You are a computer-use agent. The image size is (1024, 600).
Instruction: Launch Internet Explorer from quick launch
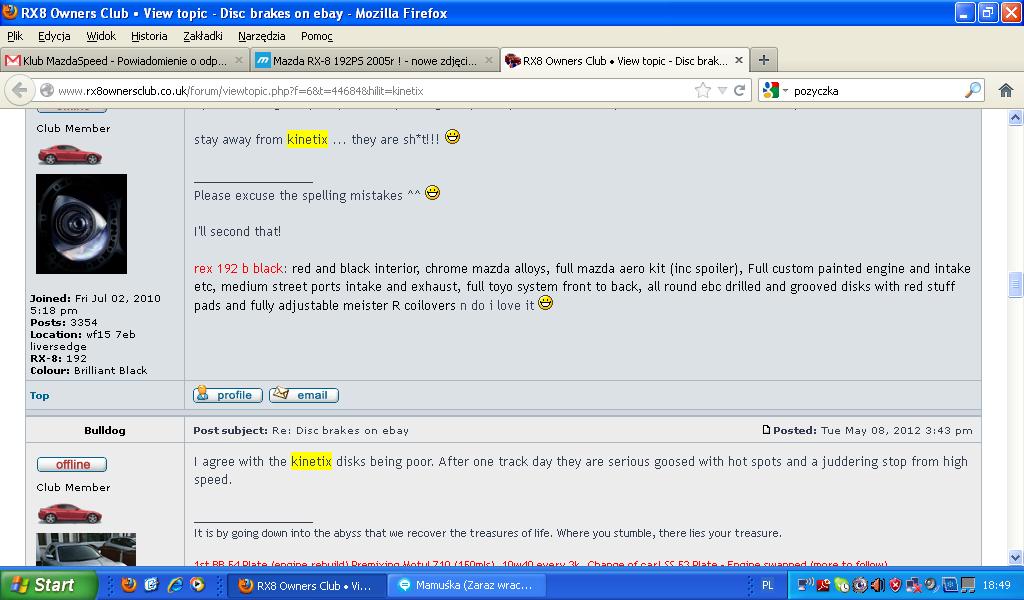tap(174, 585)
